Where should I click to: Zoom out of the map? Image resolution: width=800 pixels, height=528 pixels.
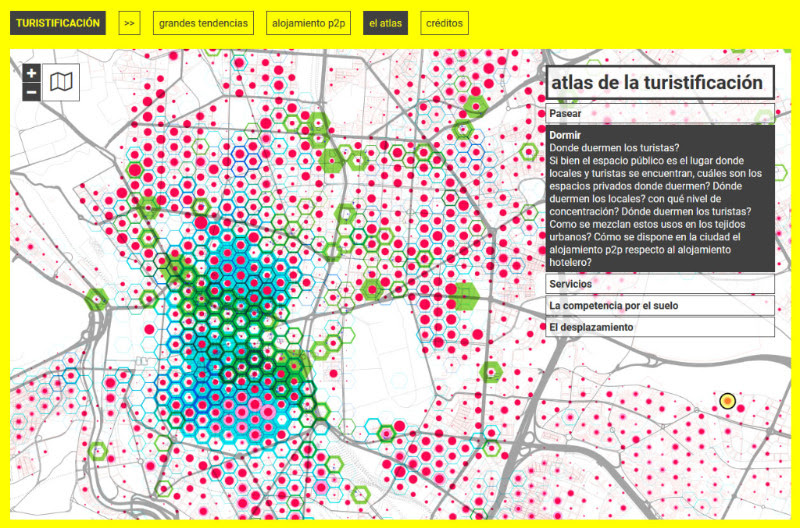(x=31, y=92)
